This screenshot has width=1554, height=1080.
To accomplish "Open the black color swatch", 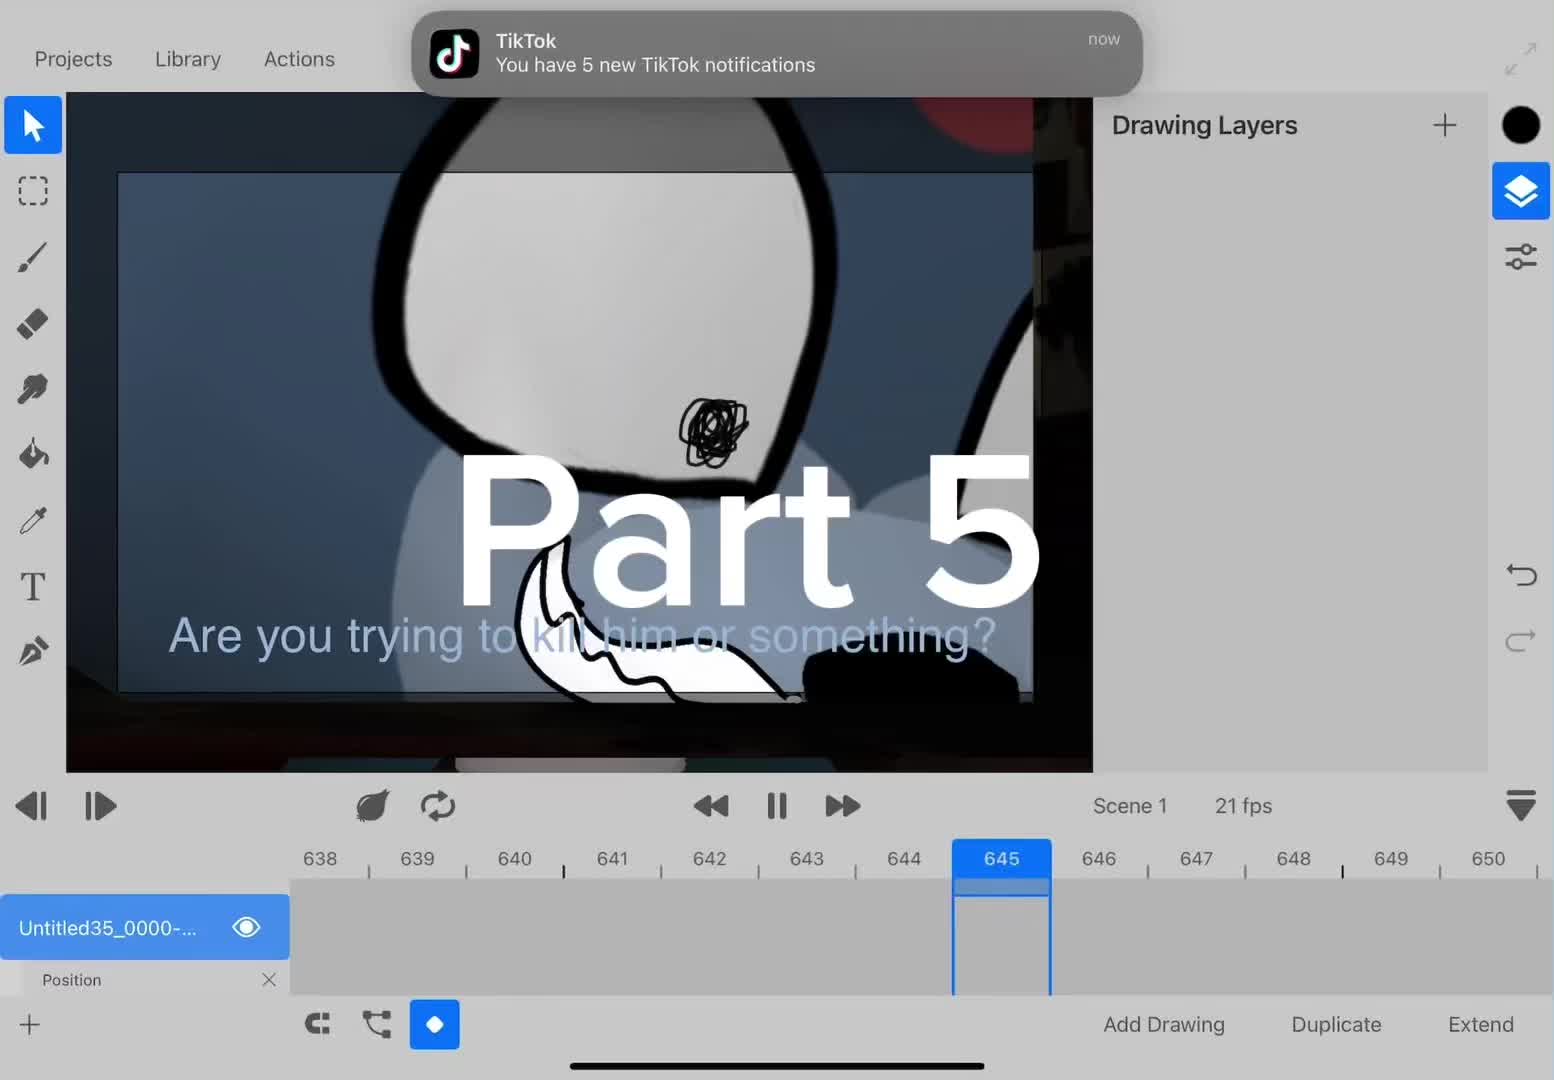I will tap(1520, 125).
